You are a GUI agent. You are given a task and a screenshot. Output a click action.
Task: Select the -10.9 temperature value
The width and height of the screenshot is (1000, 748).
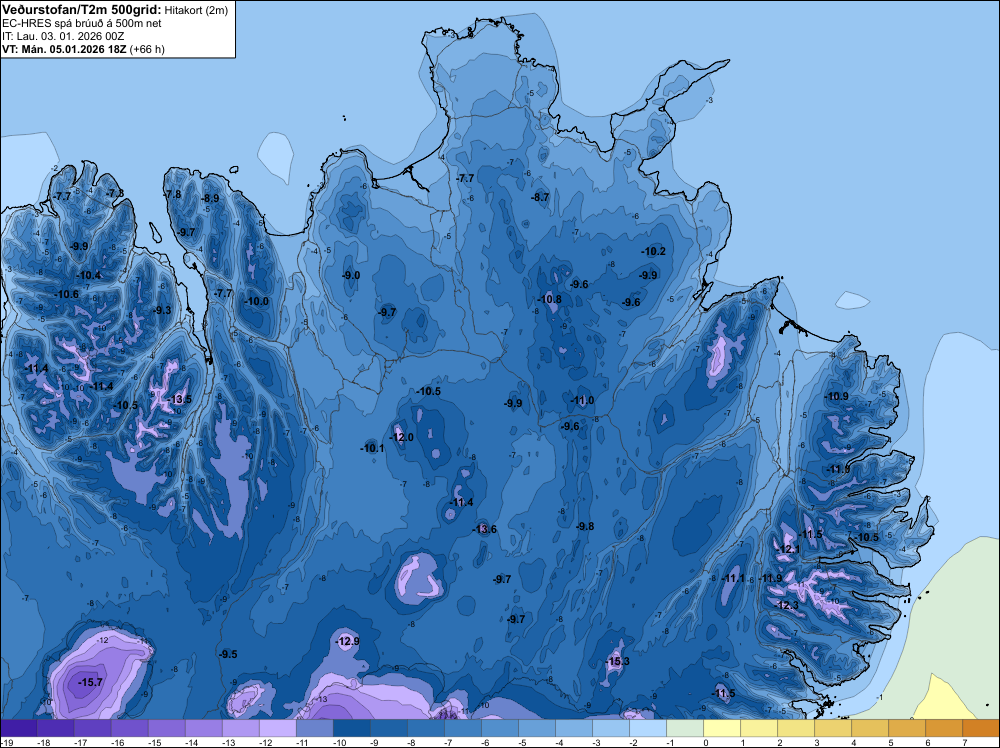click(x=836, y=396)
